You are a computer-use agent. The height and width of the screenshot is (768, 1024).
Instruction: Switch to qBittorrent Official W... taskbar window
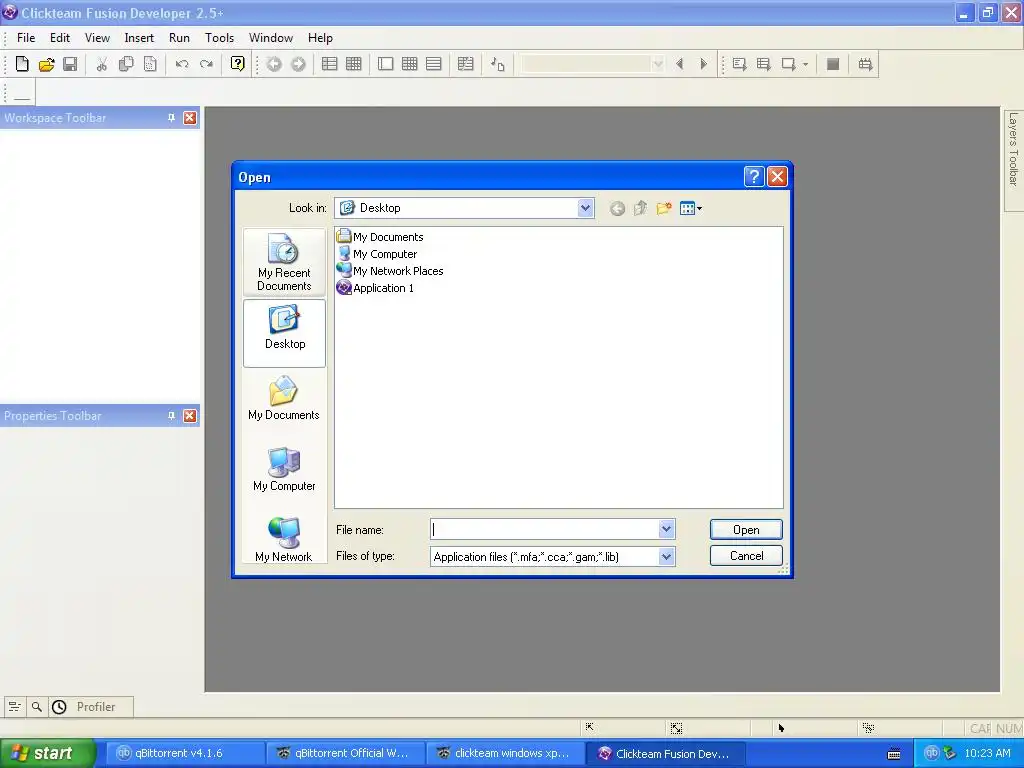coord(344,753)
